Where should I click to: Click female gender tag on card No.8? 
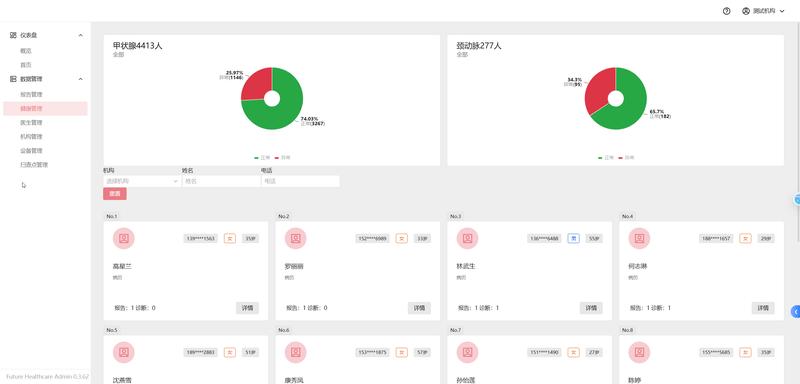[x=746, y=352]
